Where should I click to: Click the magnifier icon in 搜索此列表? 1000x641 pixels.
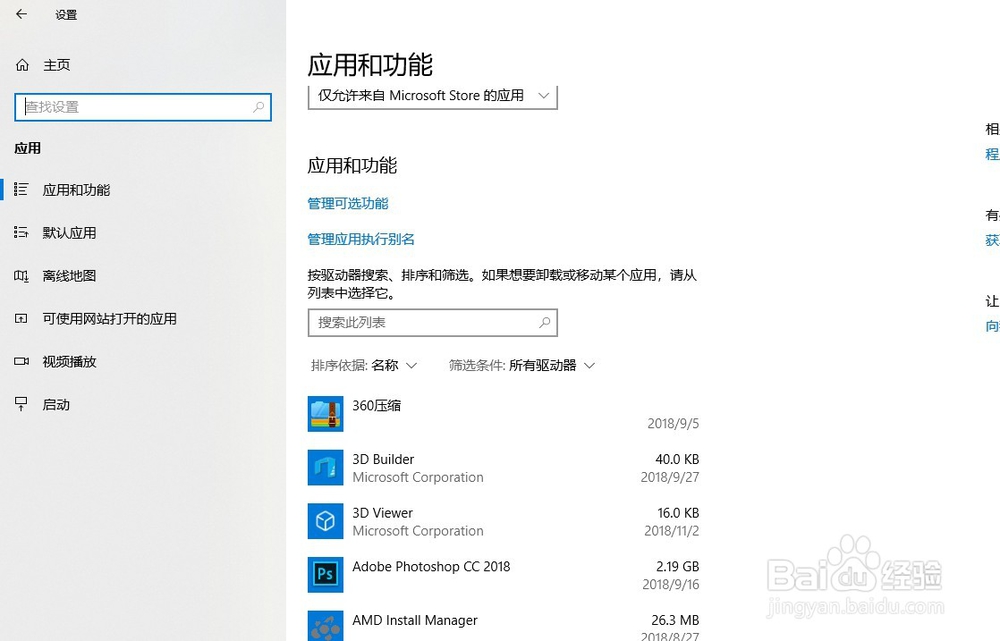[544, 322]
